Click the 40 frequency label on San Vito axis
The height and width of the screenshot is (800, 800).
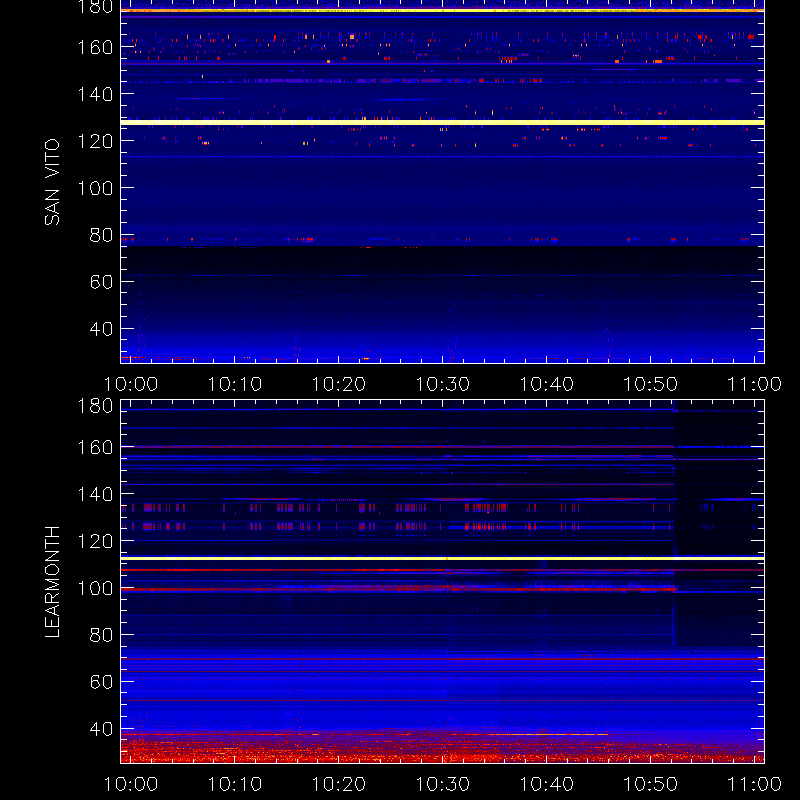[x=101, y=329]
